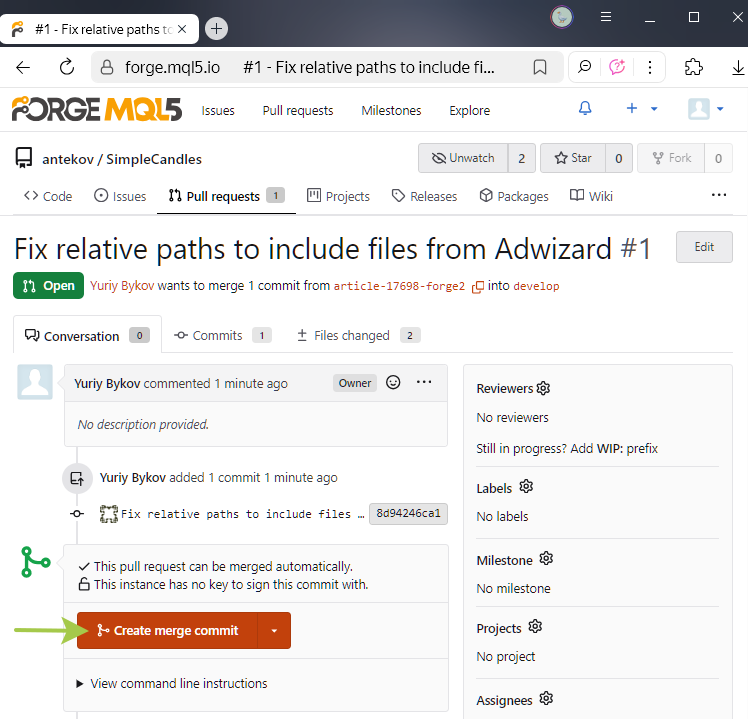Image resolution: width=748 pixels, height=719 pixels.
Task: Click Edit next to pull request title
Action: 704,247
